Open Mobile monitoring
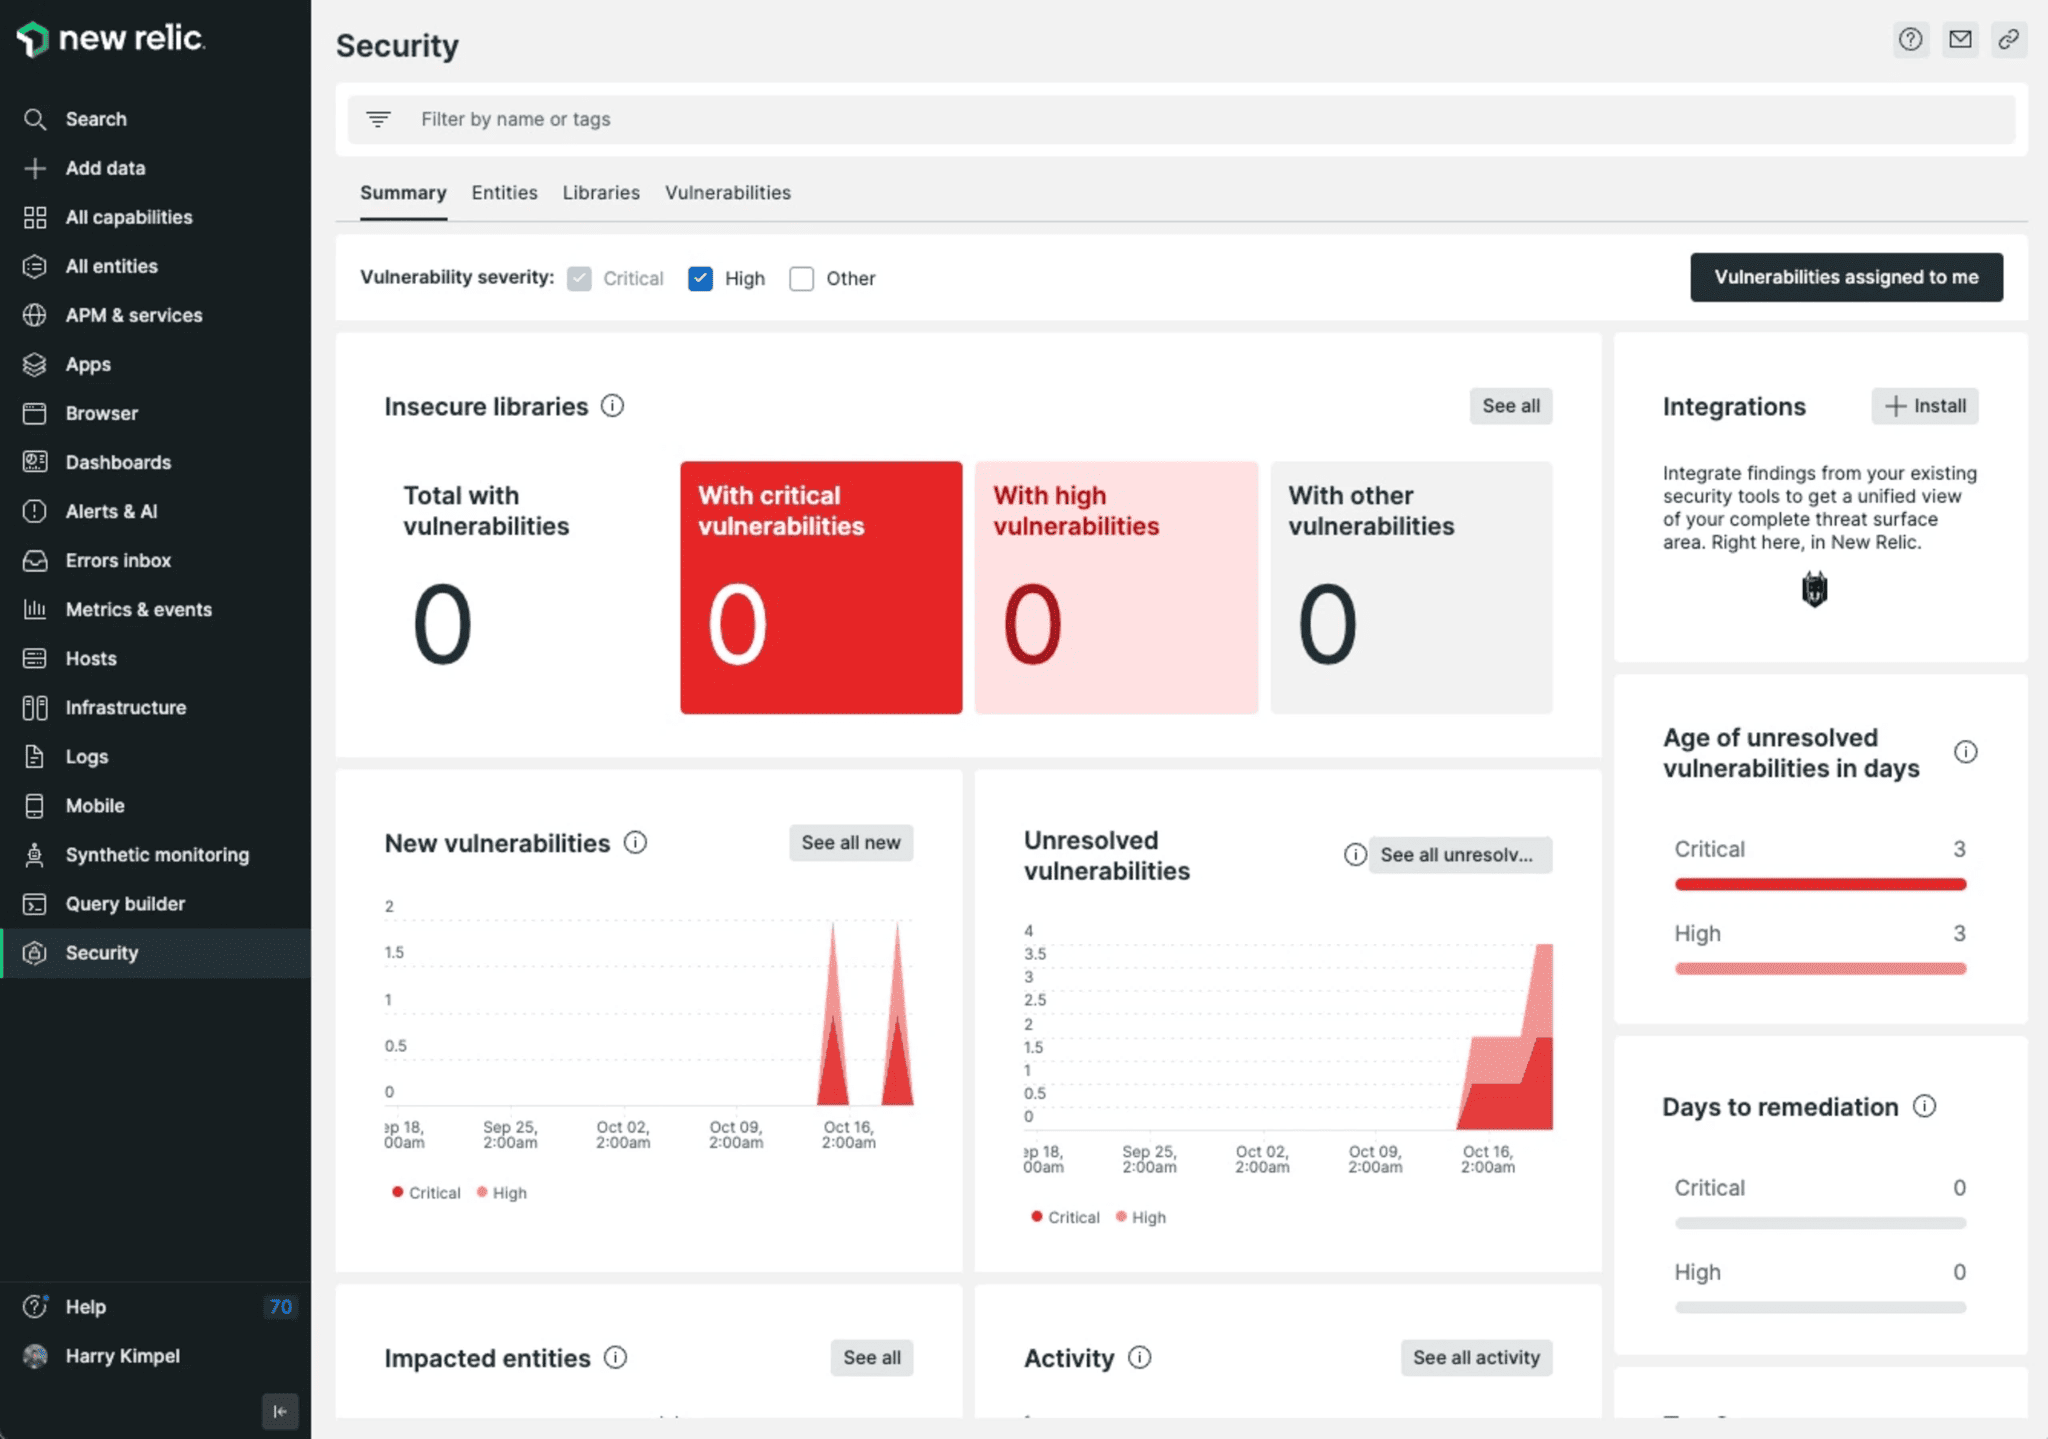Viewport: 2048px width, 1439px height. tap(95, 805)
